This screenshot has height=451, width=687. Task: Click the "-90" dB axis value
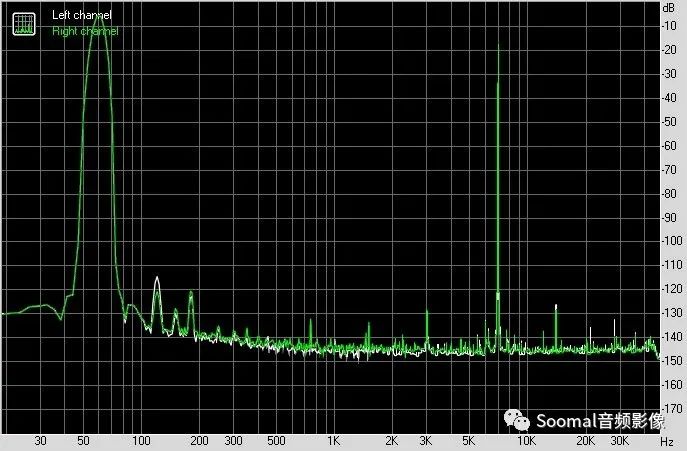(669, 217)
